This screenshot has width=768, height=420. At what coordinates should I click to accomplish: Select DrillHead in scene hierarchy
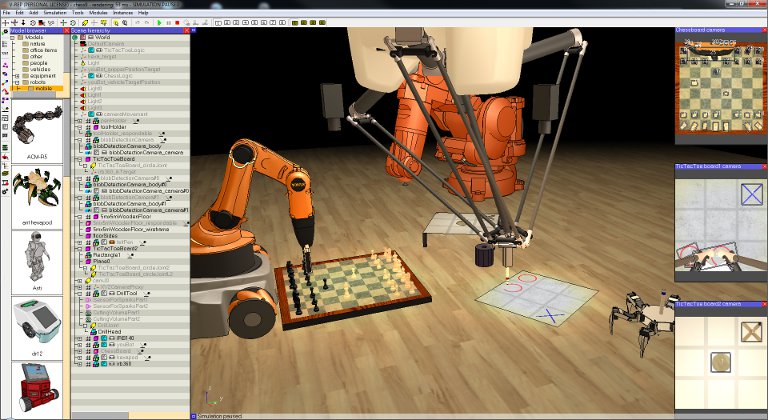(x=110, y=332)
